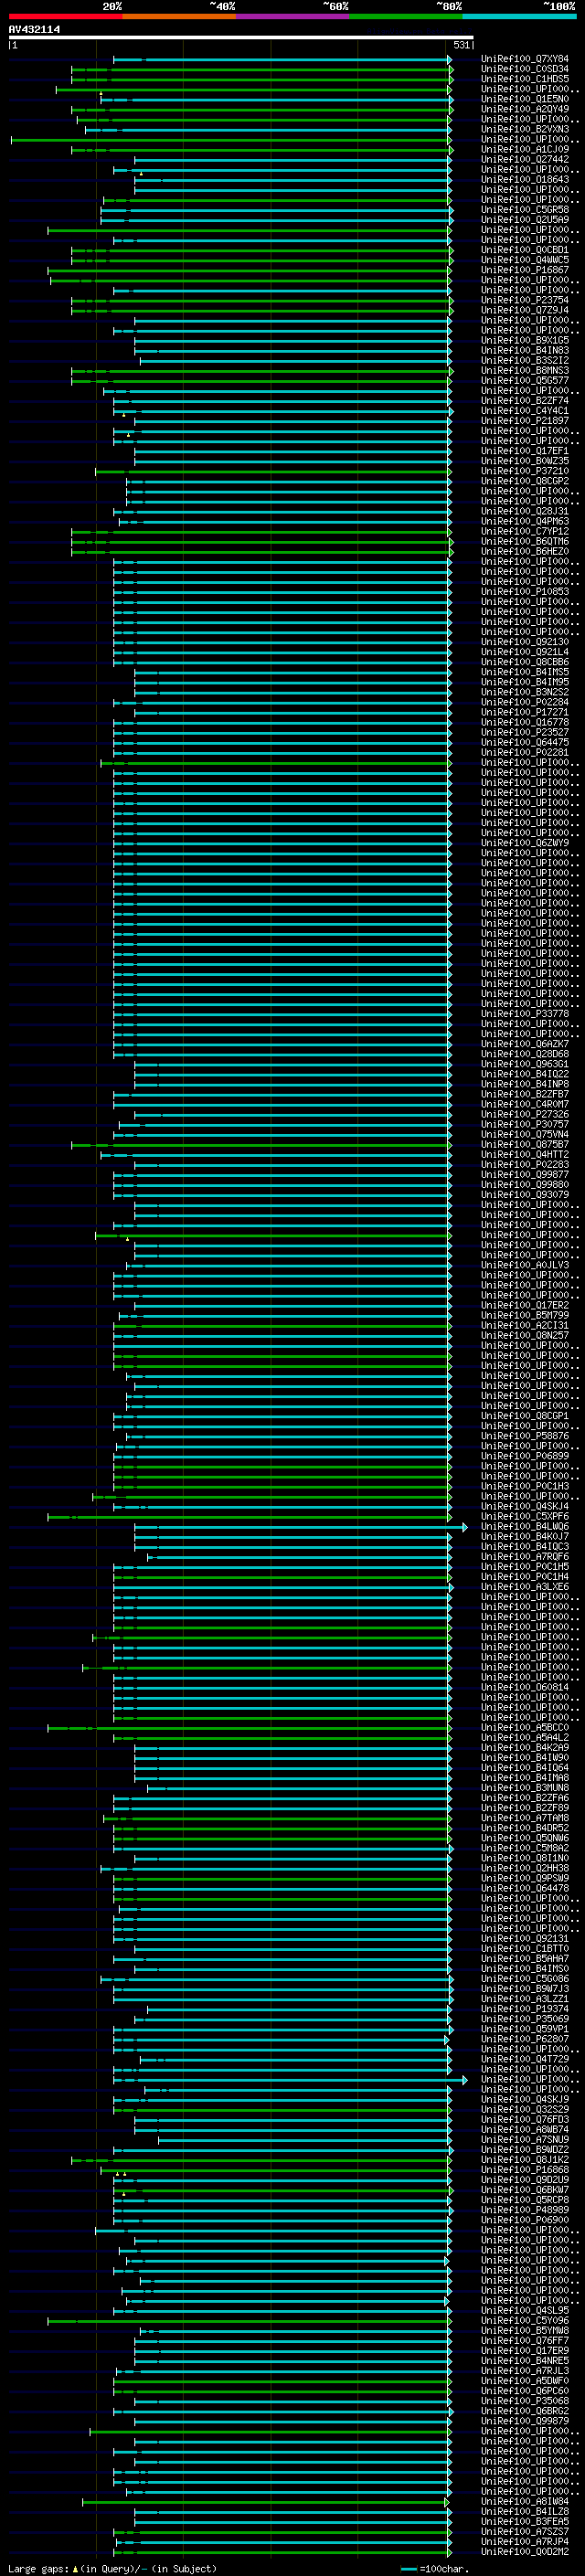Select label UniRef100_P17271
This screenshot has height=2576, width=585.
pos(525,713)
